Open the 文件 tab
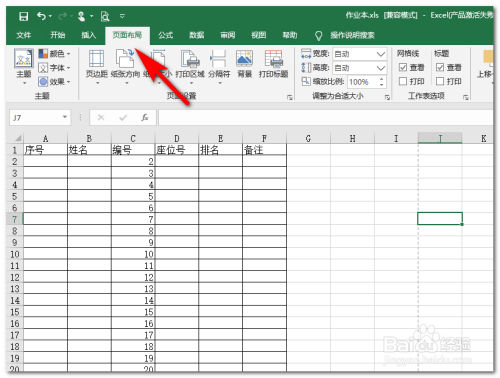This screenshot has width=500, height=378. [23, 35]
